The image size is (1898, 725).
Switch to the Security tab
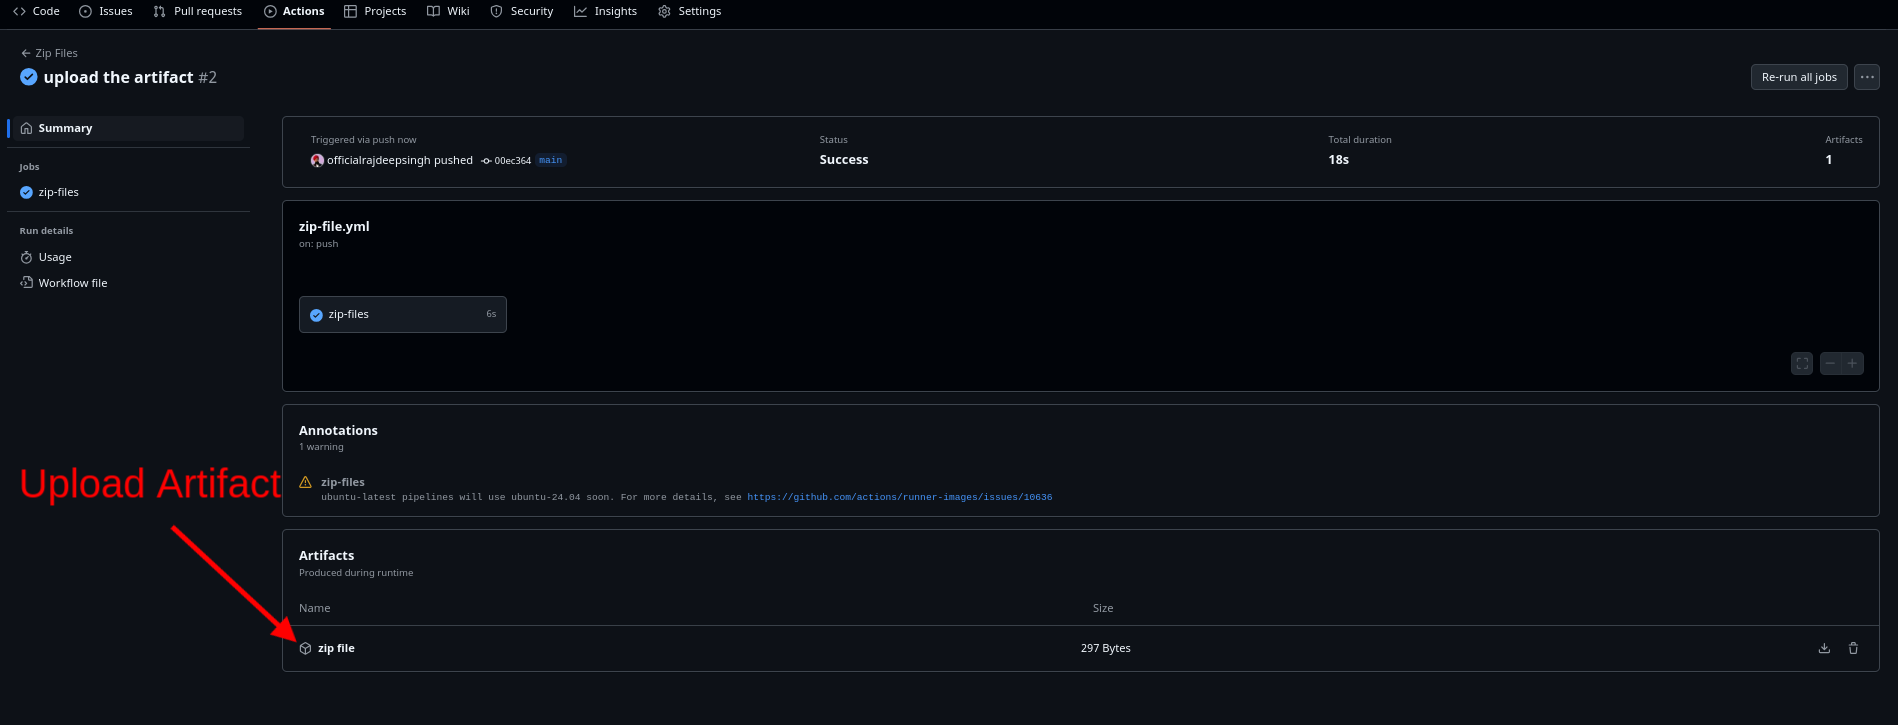522,11
